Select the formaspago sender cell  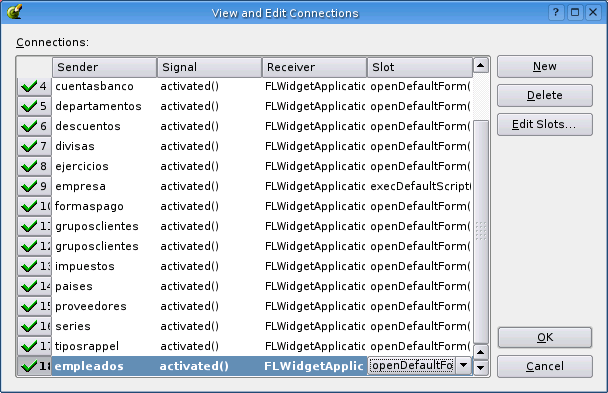tap(105, 206)
